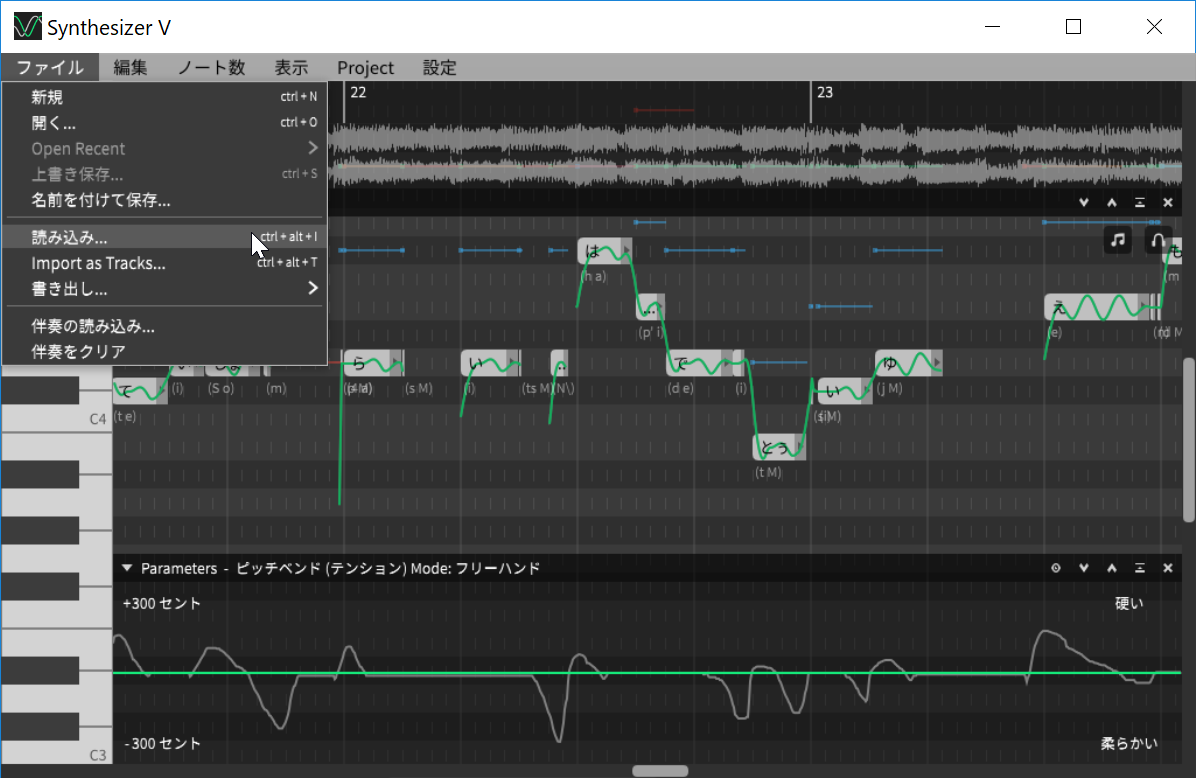
Task: Choose 伴奏の読み込み... entry
Action: coord(165,326)
